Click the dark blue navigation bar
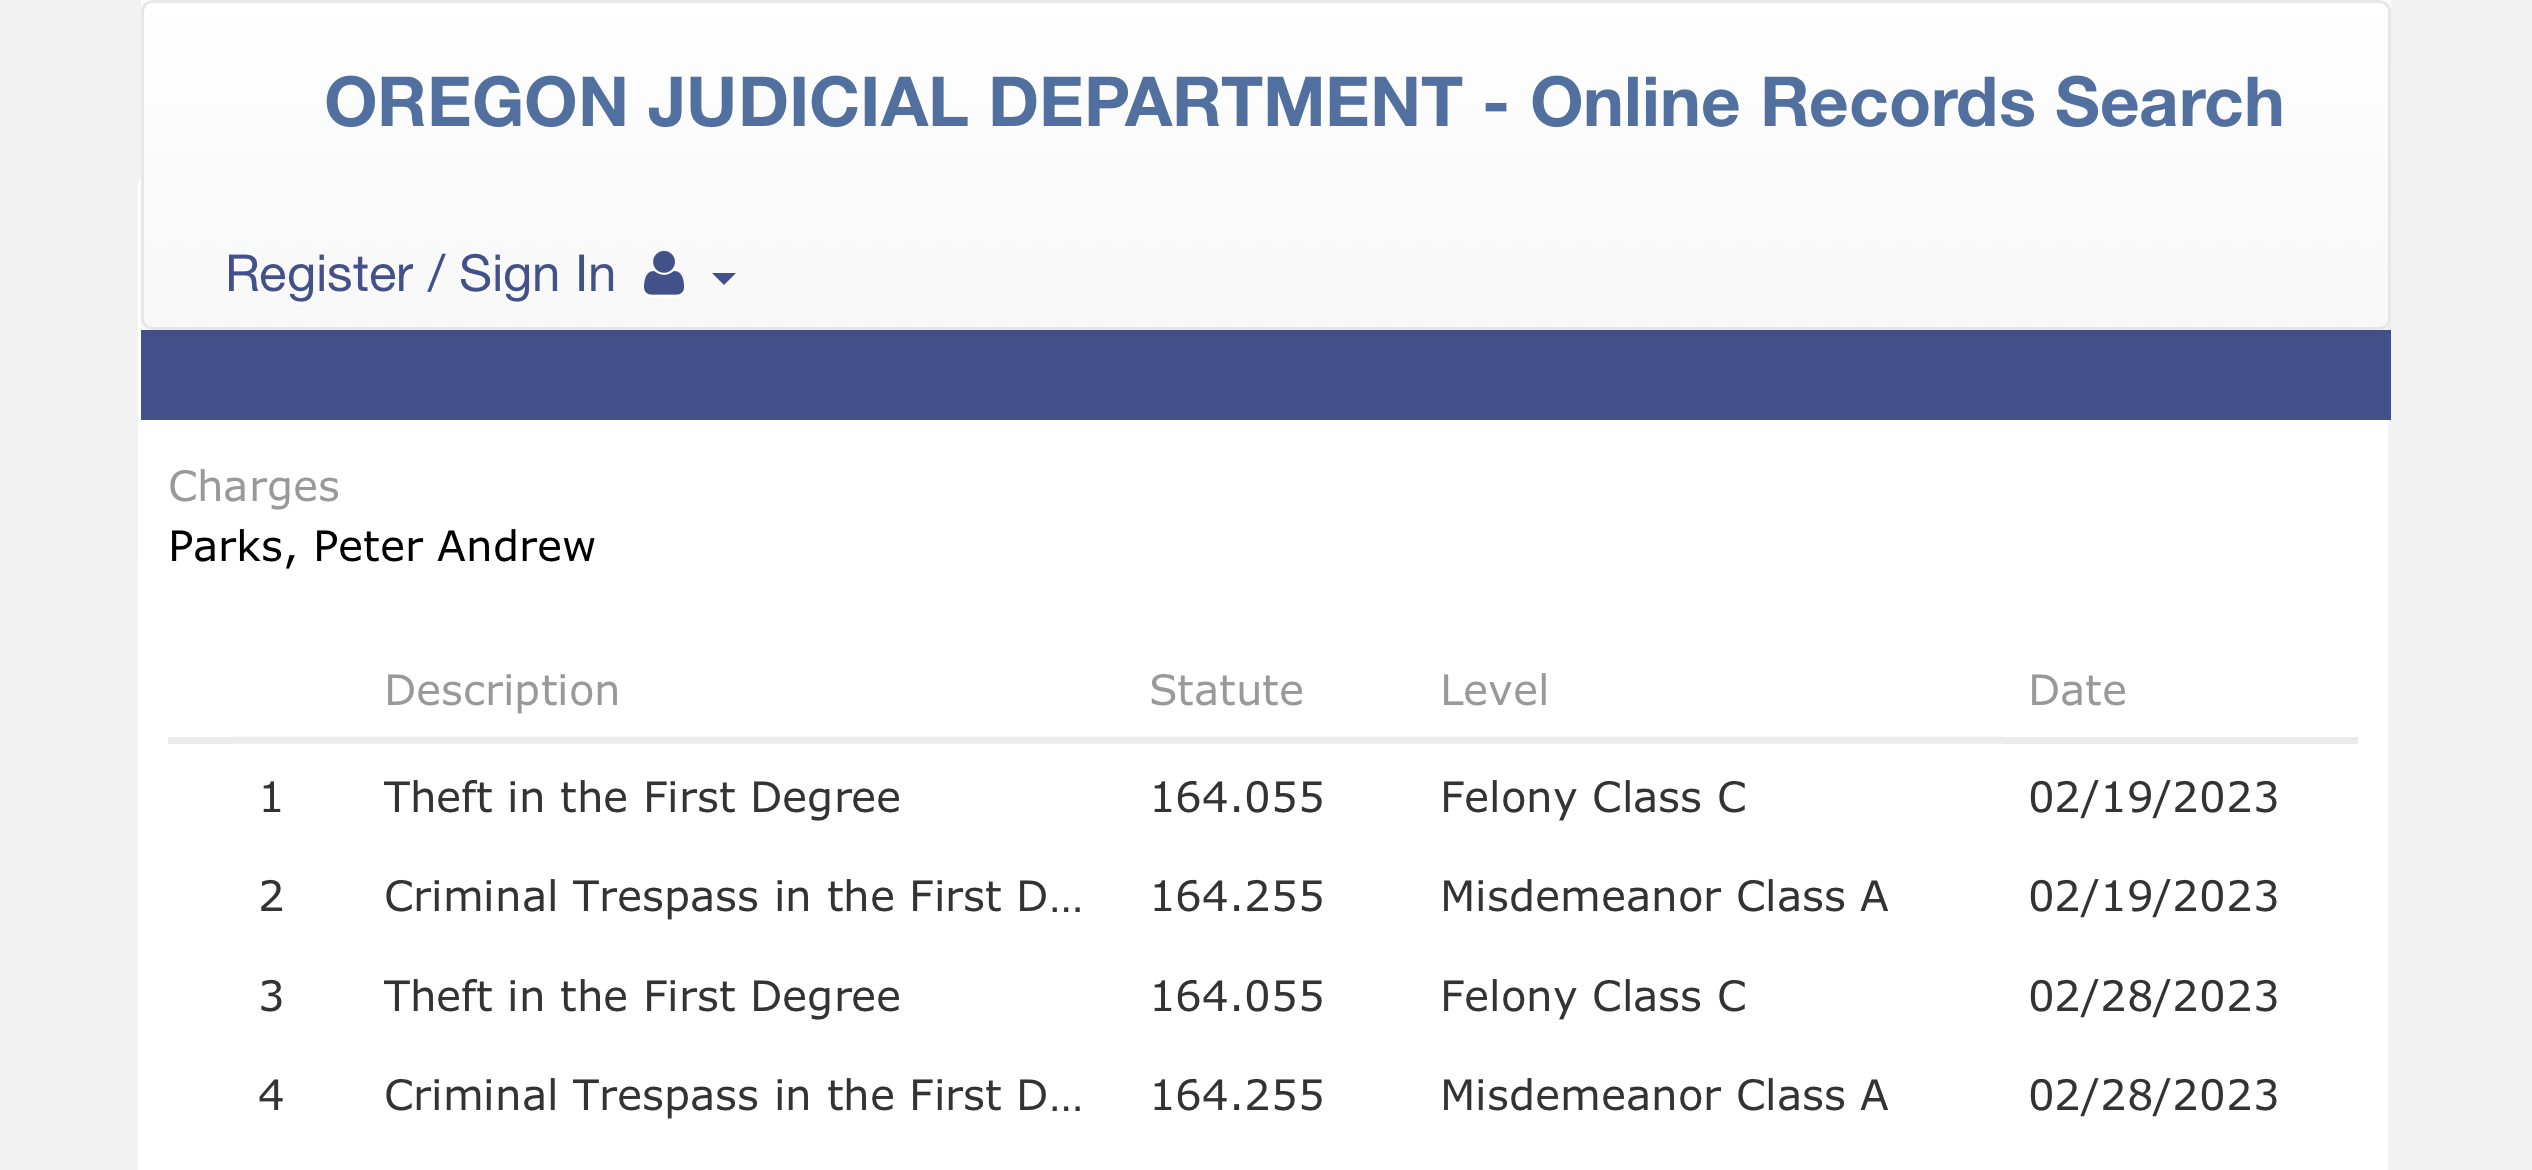 point(1265,375)
